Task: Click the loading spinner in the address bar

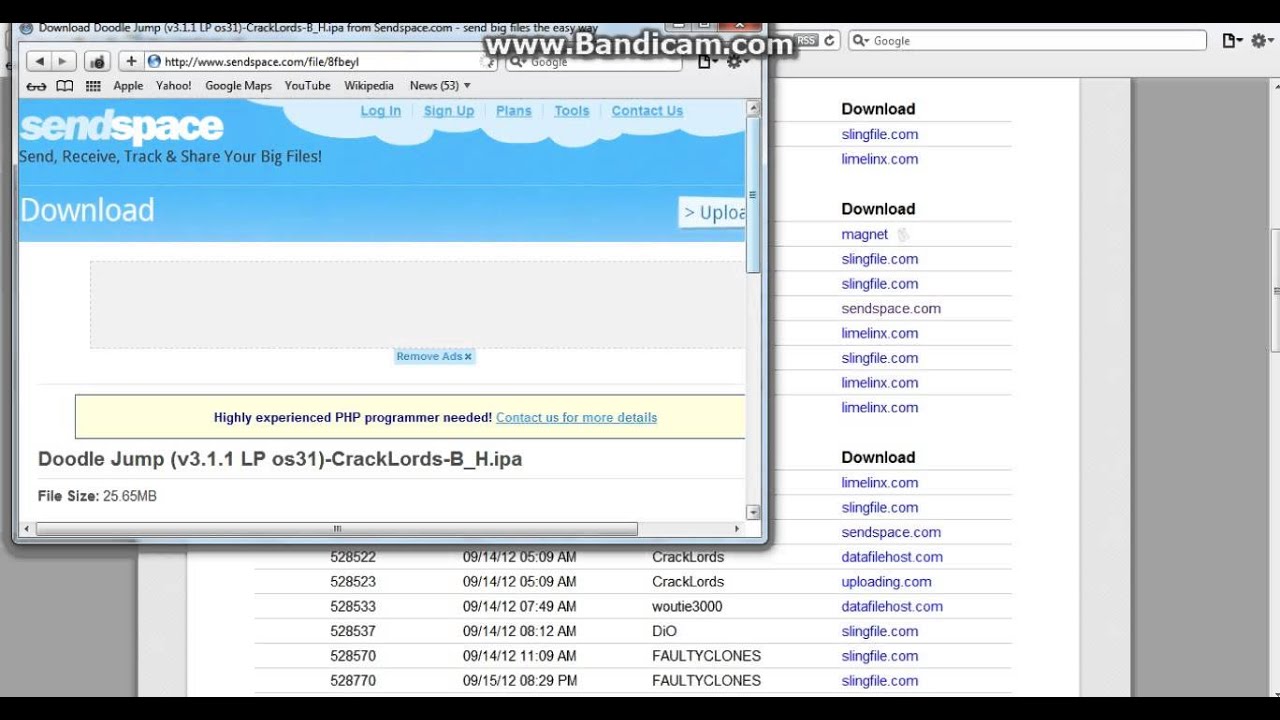Action: click(487, 62)
